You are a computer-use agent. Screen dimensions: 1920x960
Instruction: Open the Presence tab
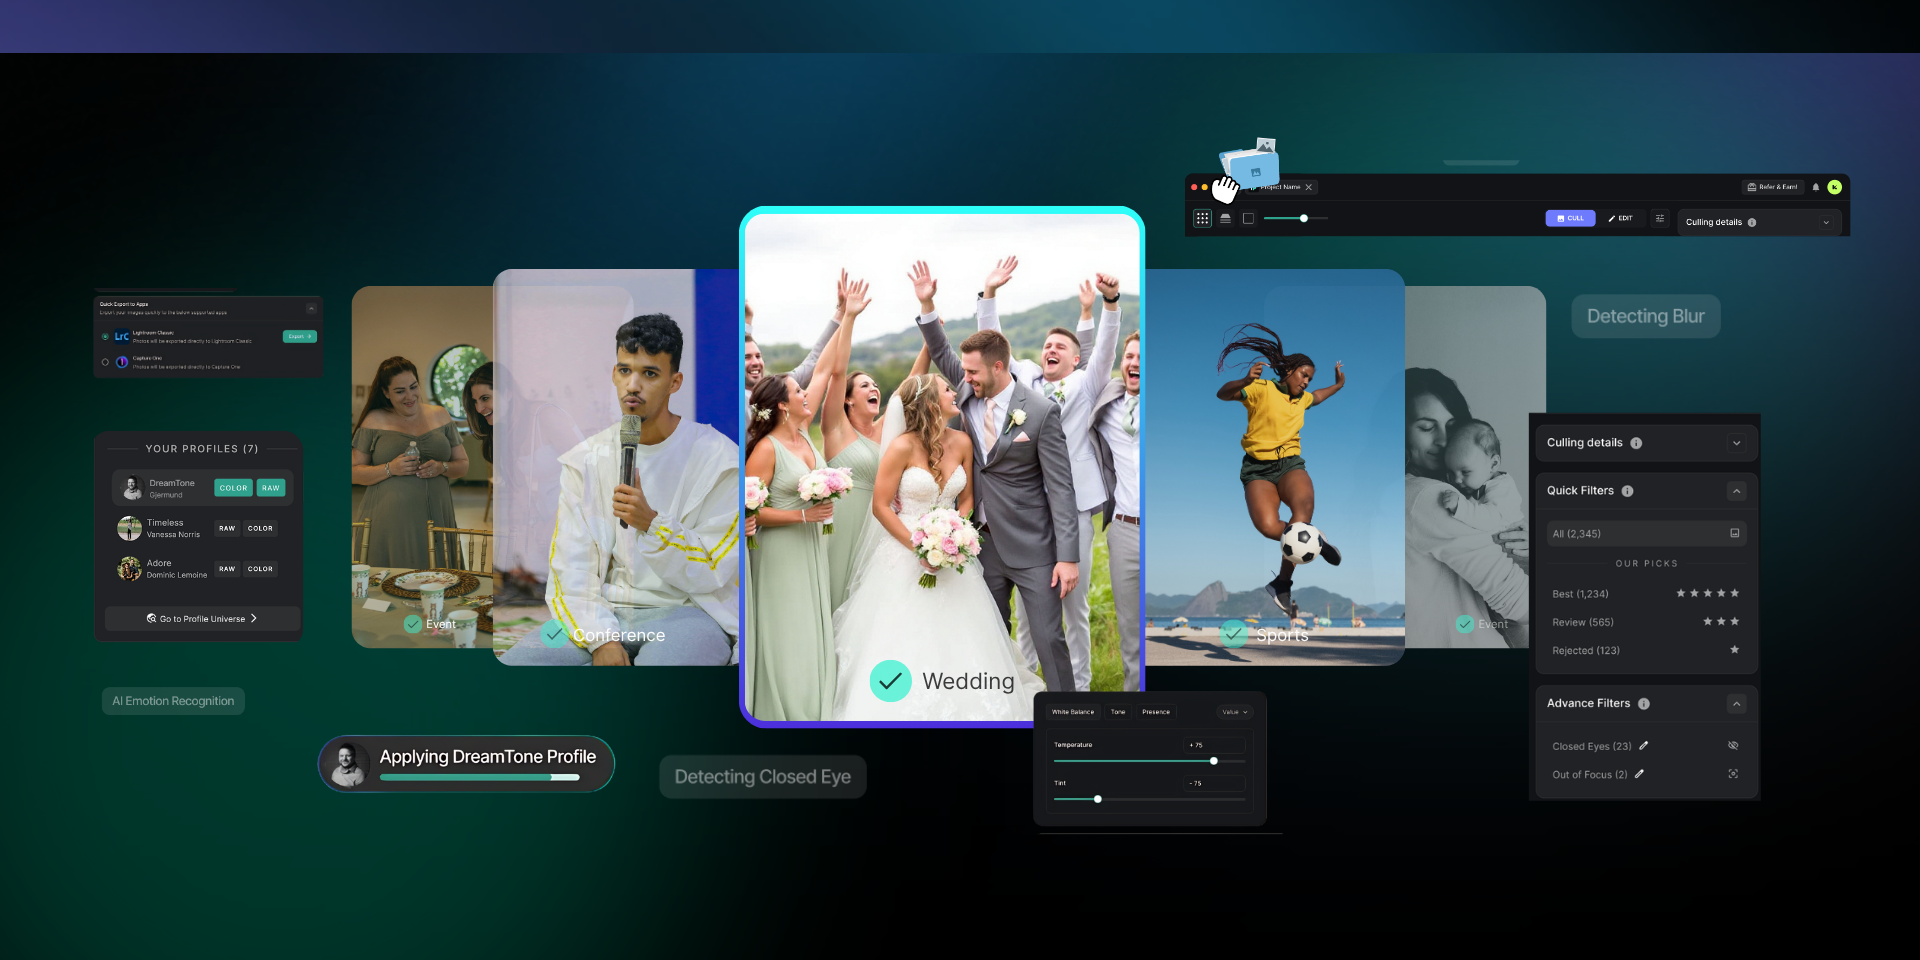pyautogui.click(x=1156, y=712)
